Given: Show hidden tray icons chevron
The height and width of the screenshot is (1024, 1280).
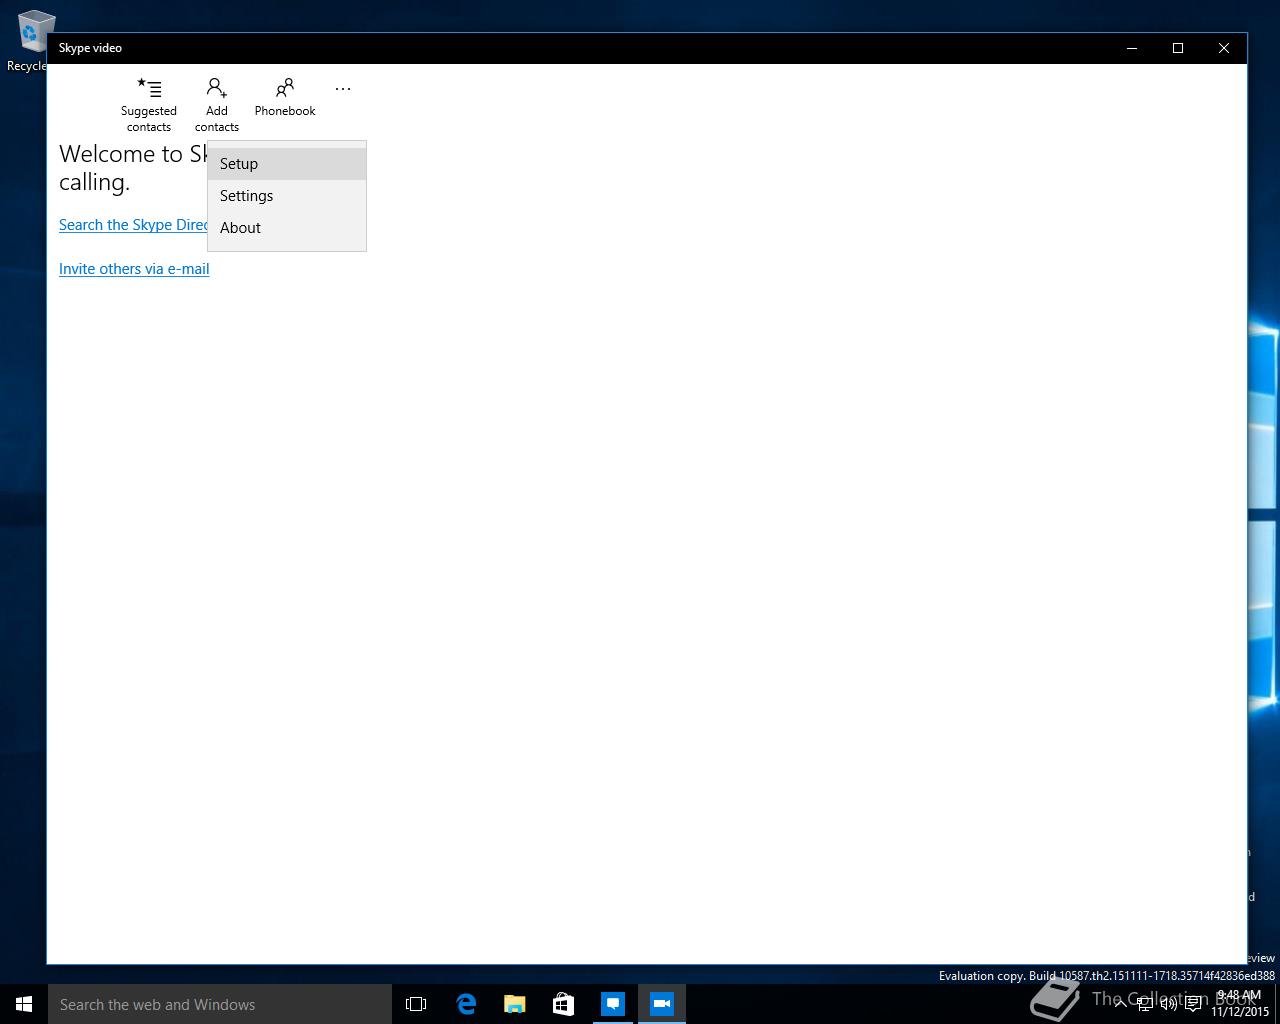Looking at the screenshot, I should pyautogui.click(x=1120, y=1004).
